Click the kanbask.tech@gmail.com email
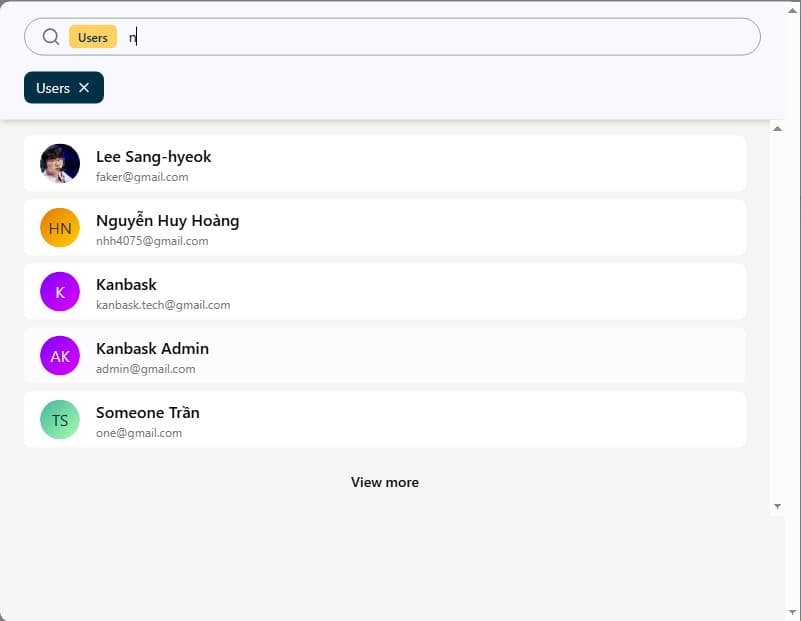The width and height of the screenshot is (801, 621). [x=163, y=305]
